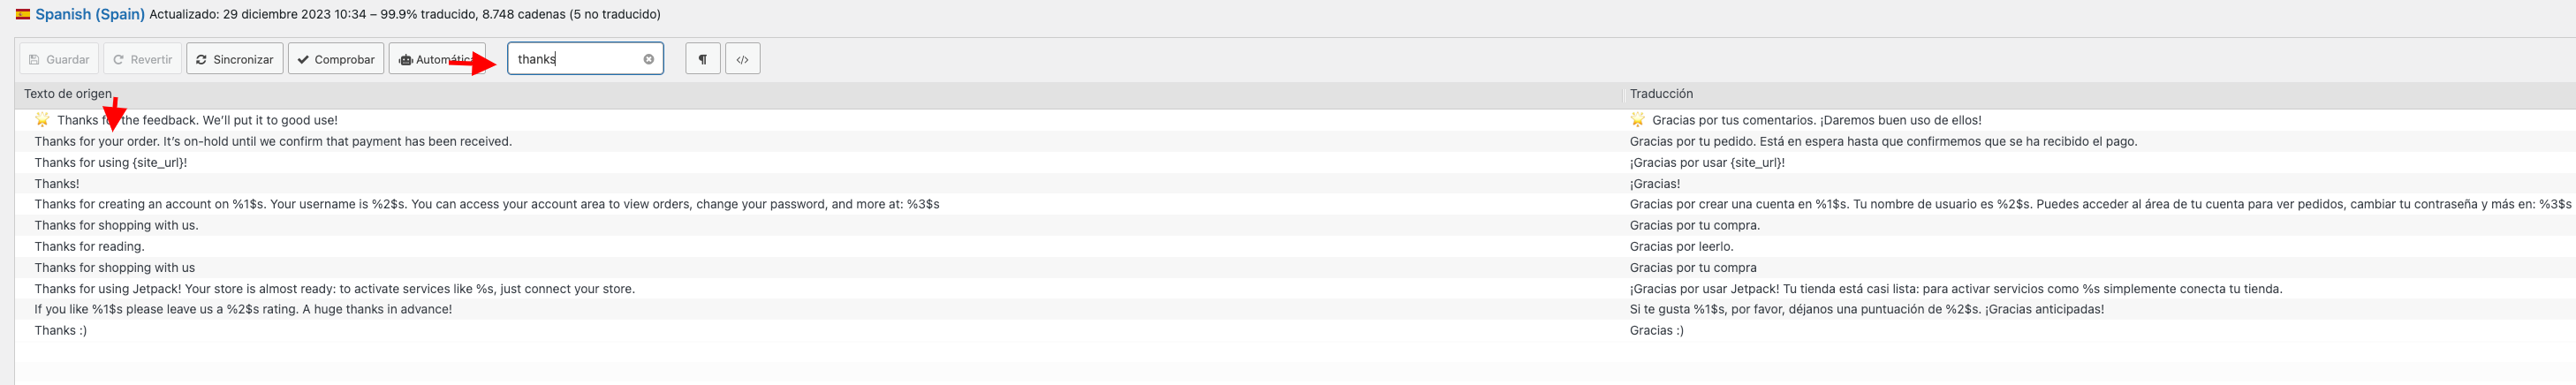Viewport: 2576px width, 385px height.
Task: Click inside the thanks search field
Action: [576, 59]
